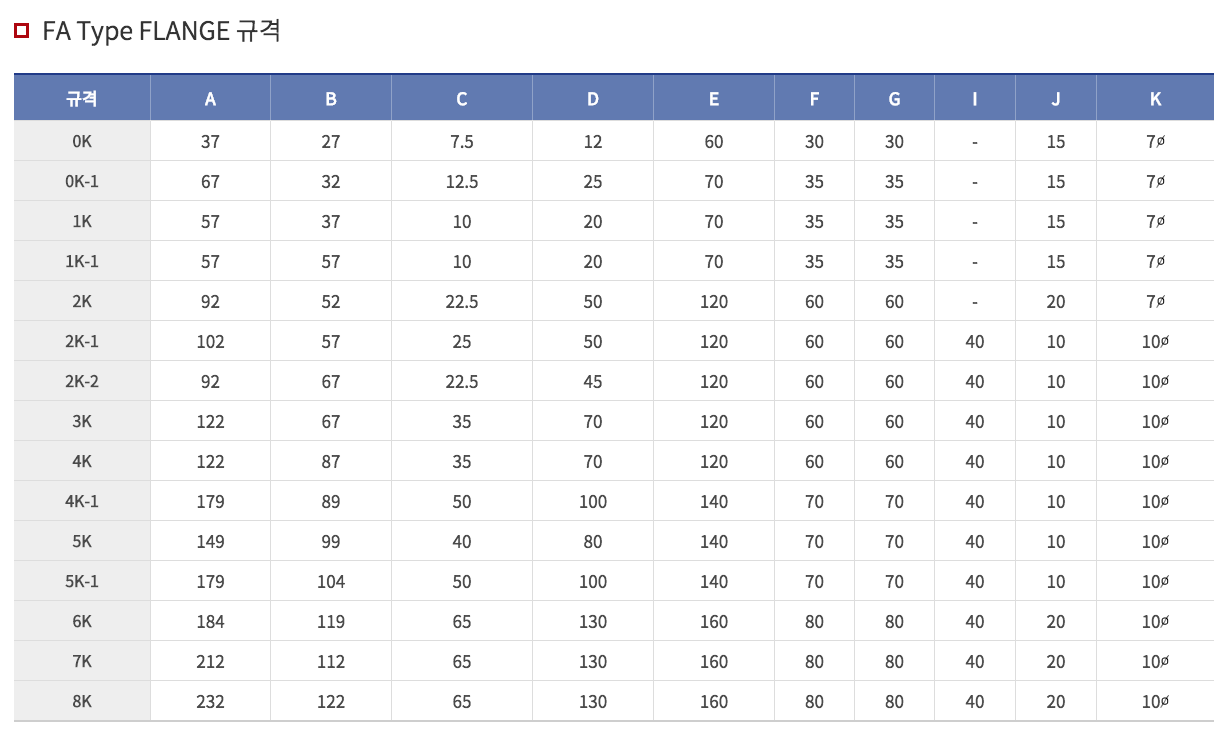Click value 45 in the 2K-2 row
1230x741 pixels.
593,382
